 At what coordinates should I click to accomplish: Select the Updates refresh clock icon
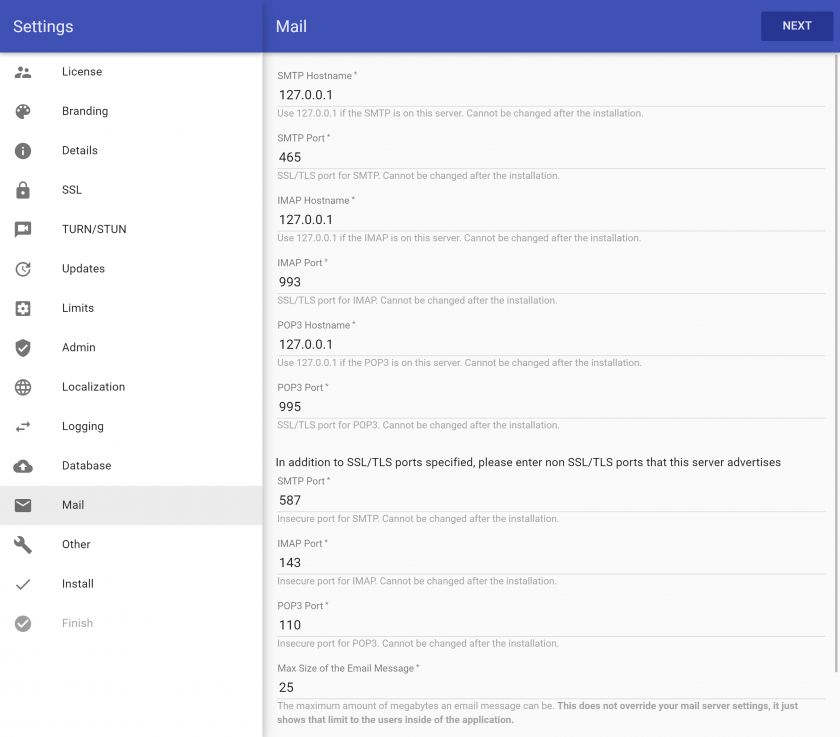coord(22,269)
